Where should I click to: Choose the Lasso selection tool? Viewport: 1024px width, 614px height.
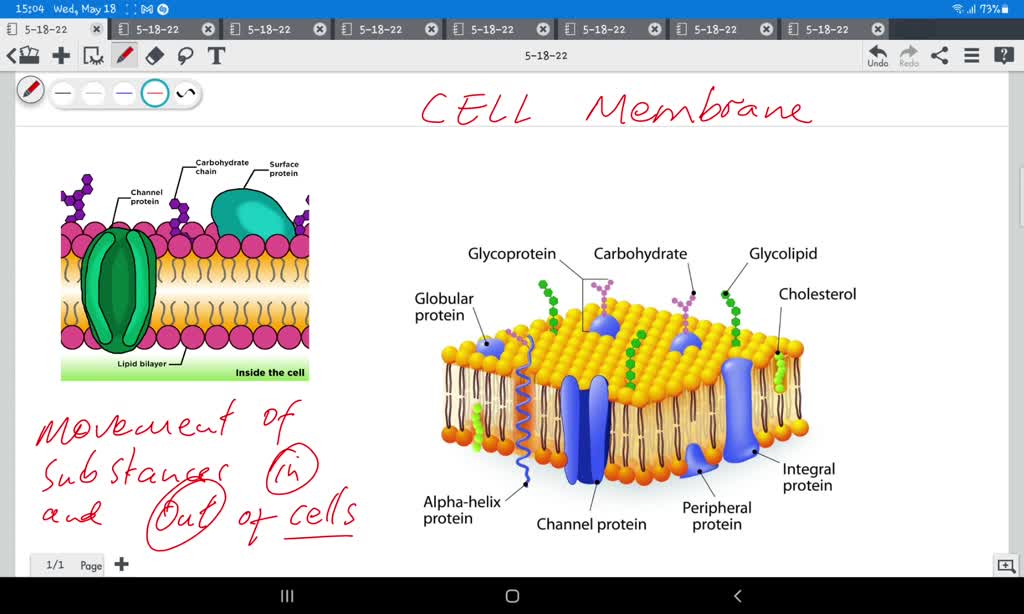[186, 55]
